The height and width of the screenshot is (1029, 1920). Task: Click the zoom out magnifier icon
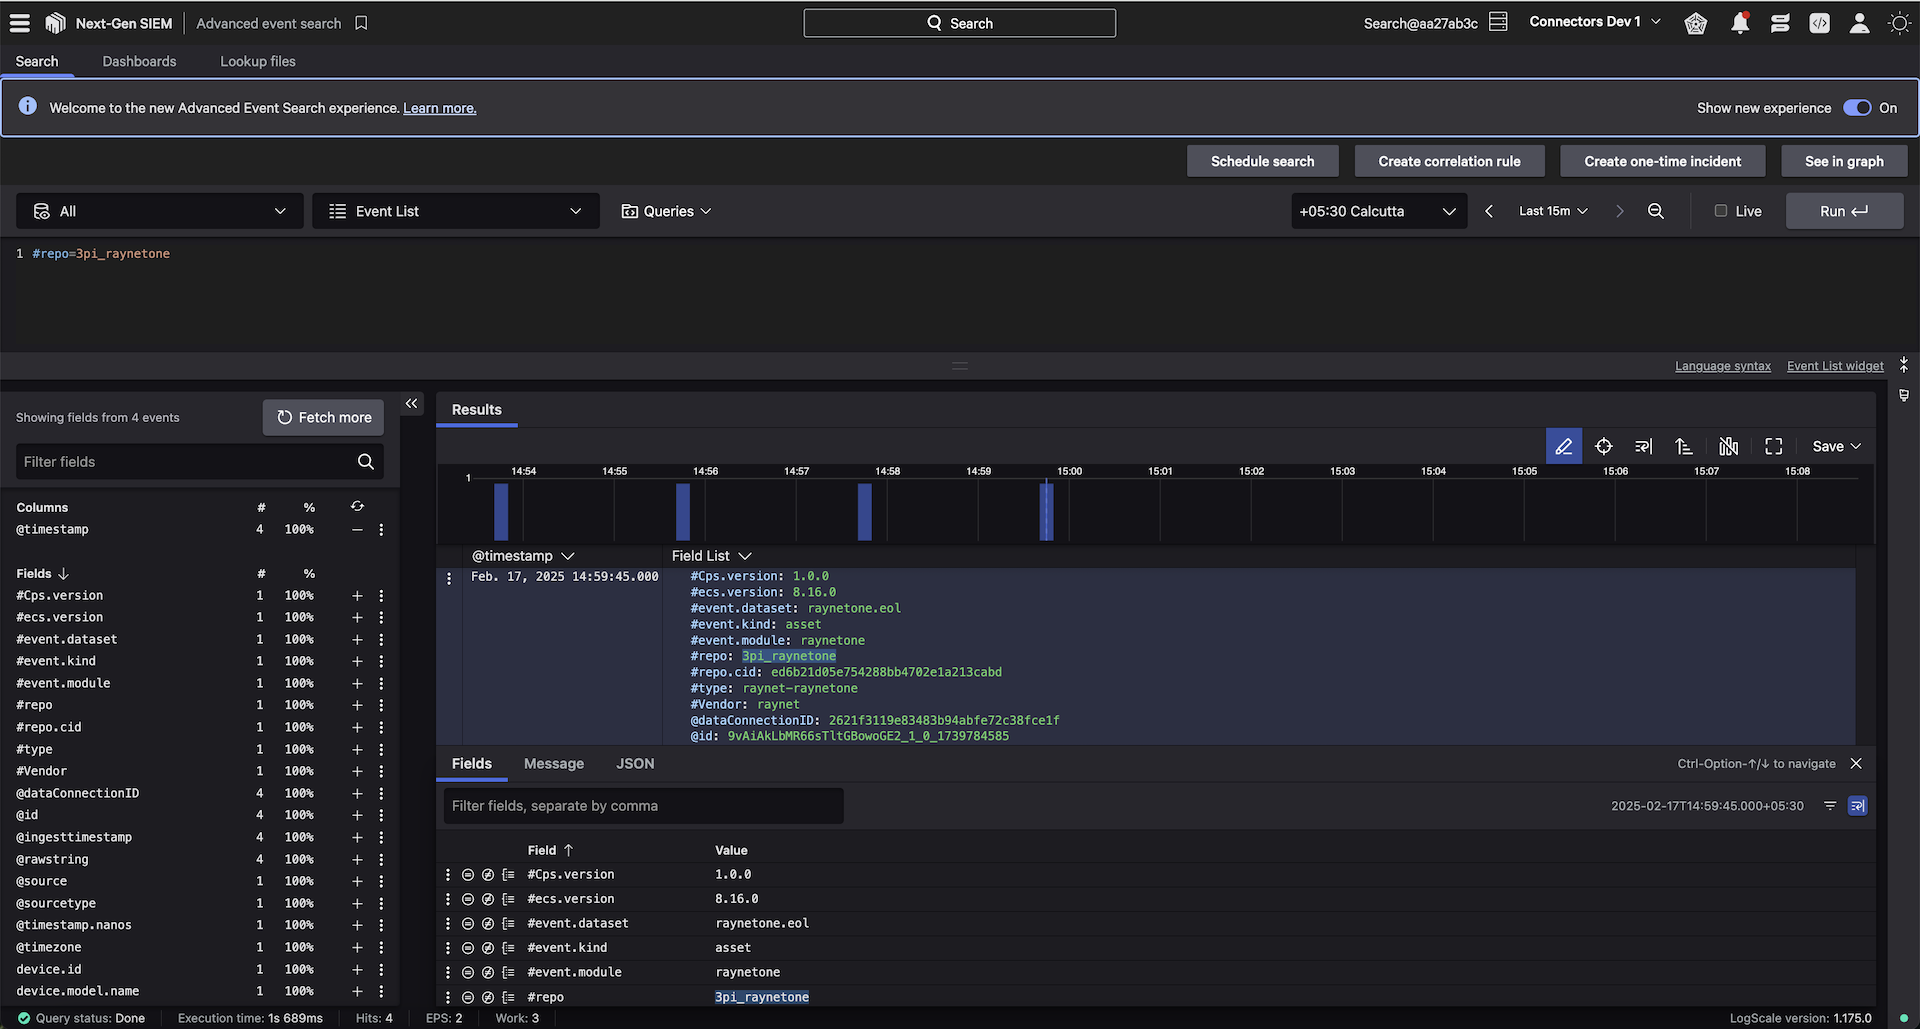coord(1656,211)
